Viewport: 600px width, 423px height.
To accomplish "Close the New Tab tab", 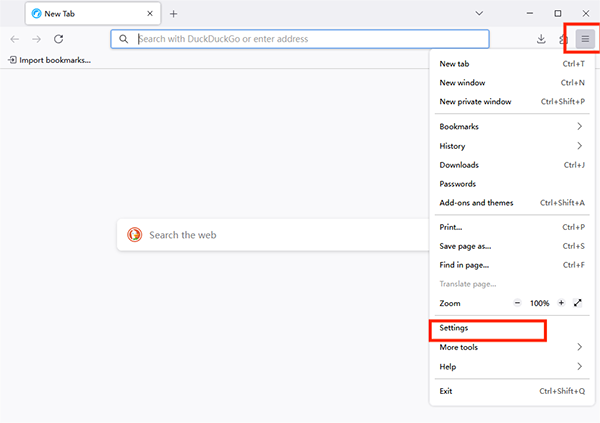I will (150, 14).
